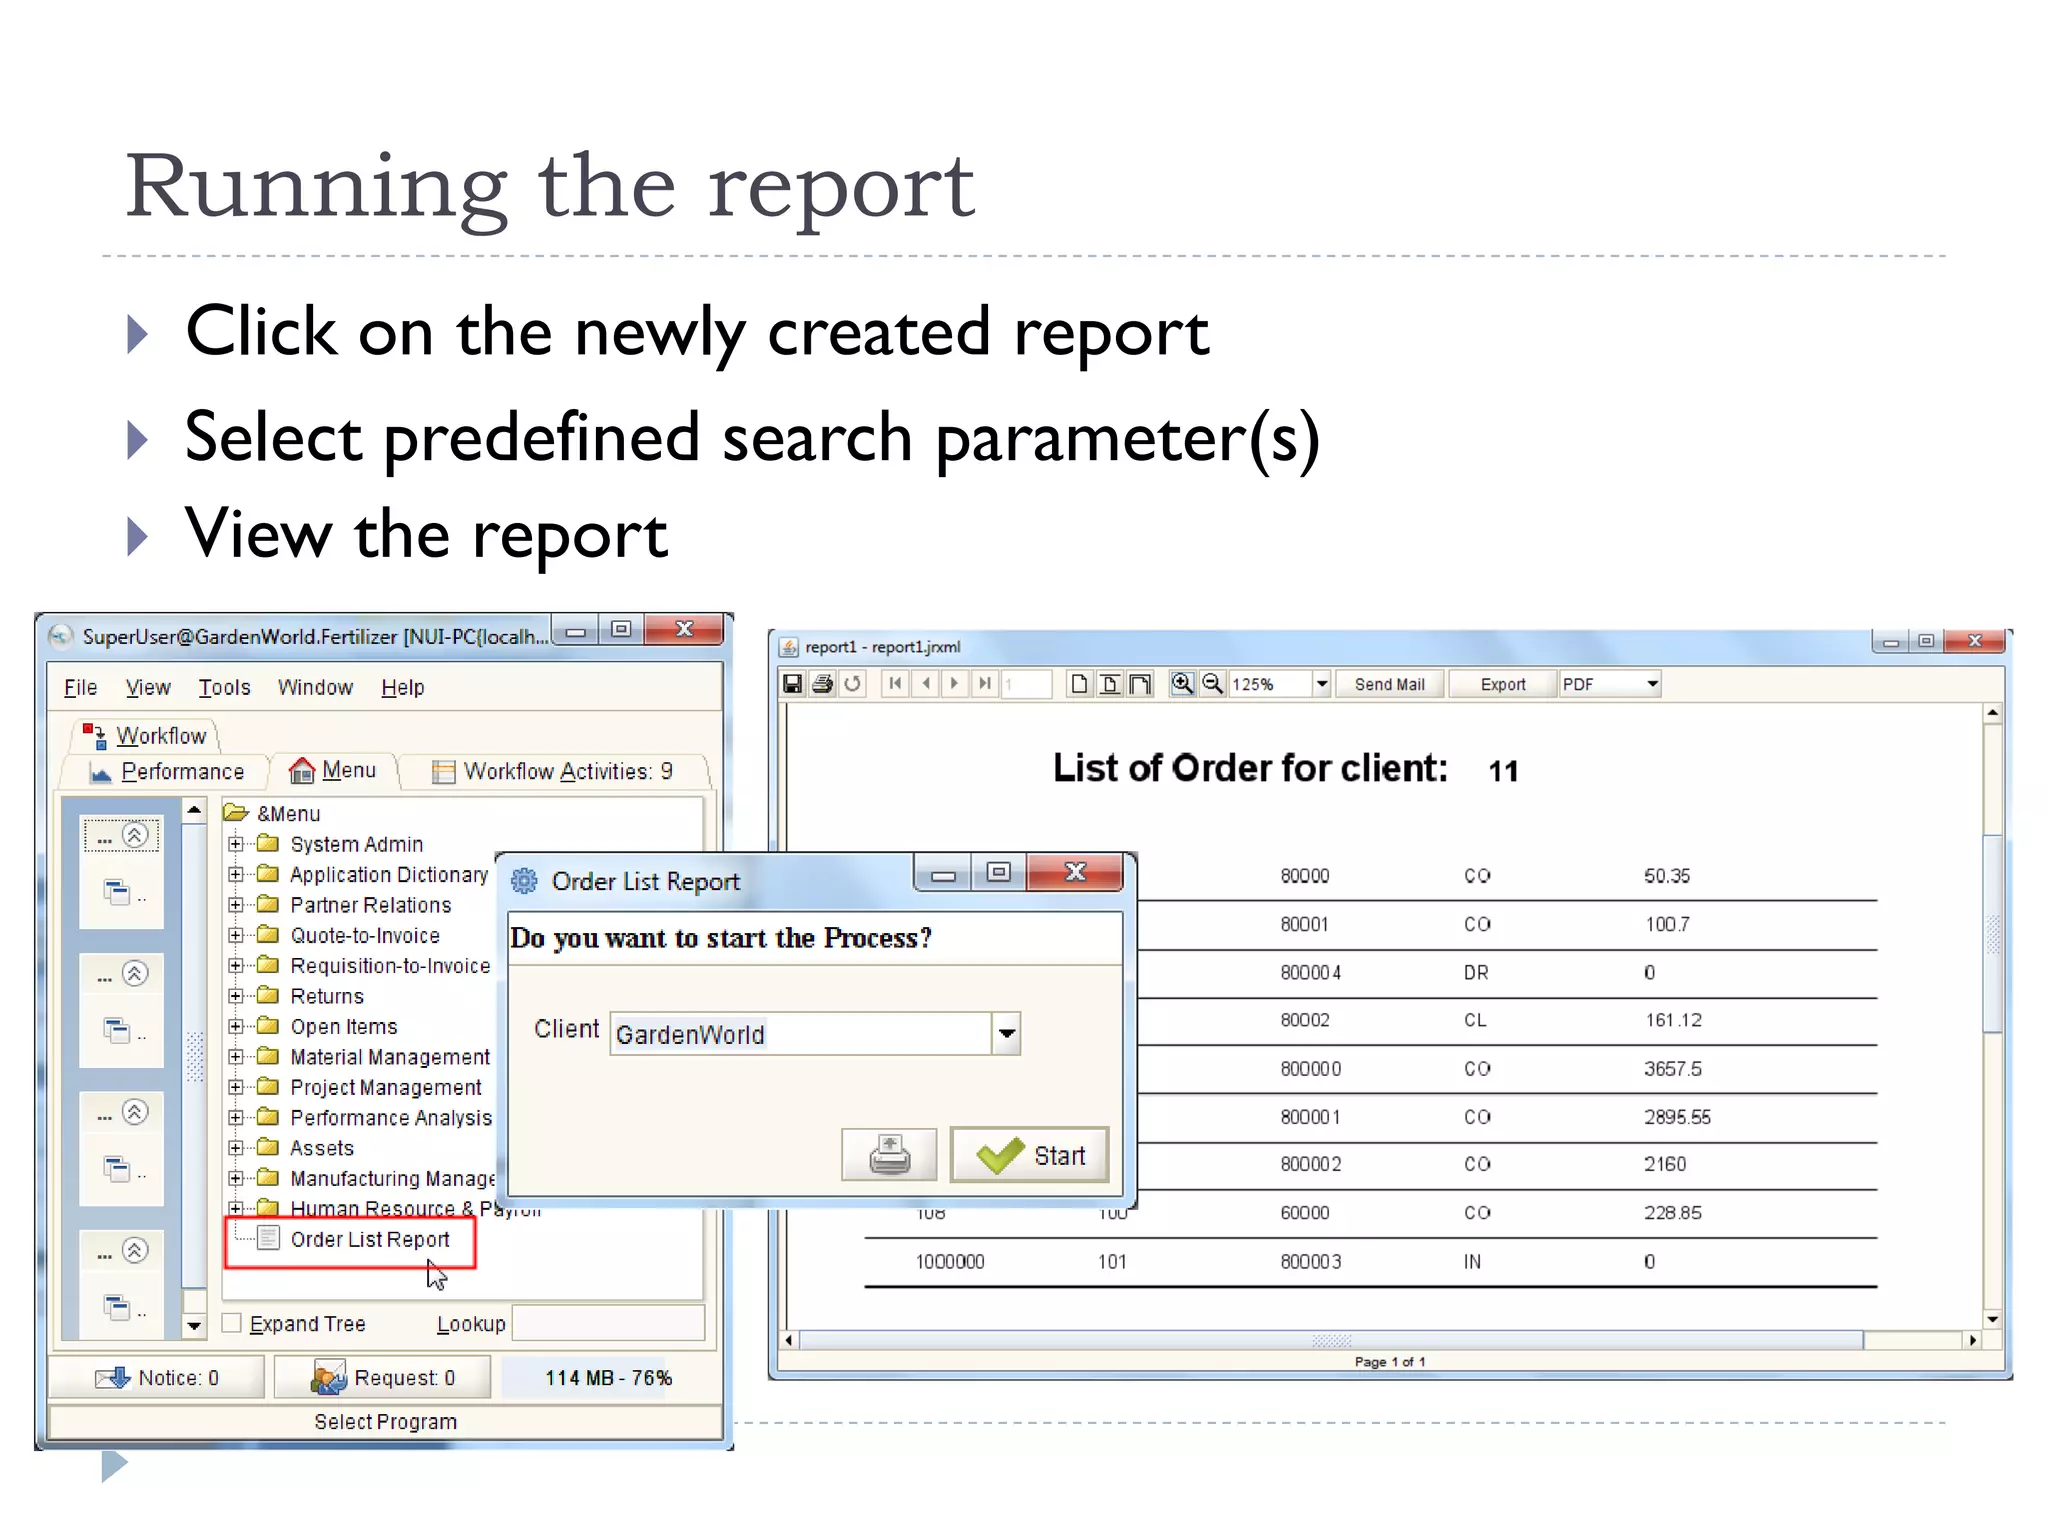The width and height of the screenshot is (2048, 1536).
Task: Open the Client GardenWorld dropdown
Action: 1006,1034
